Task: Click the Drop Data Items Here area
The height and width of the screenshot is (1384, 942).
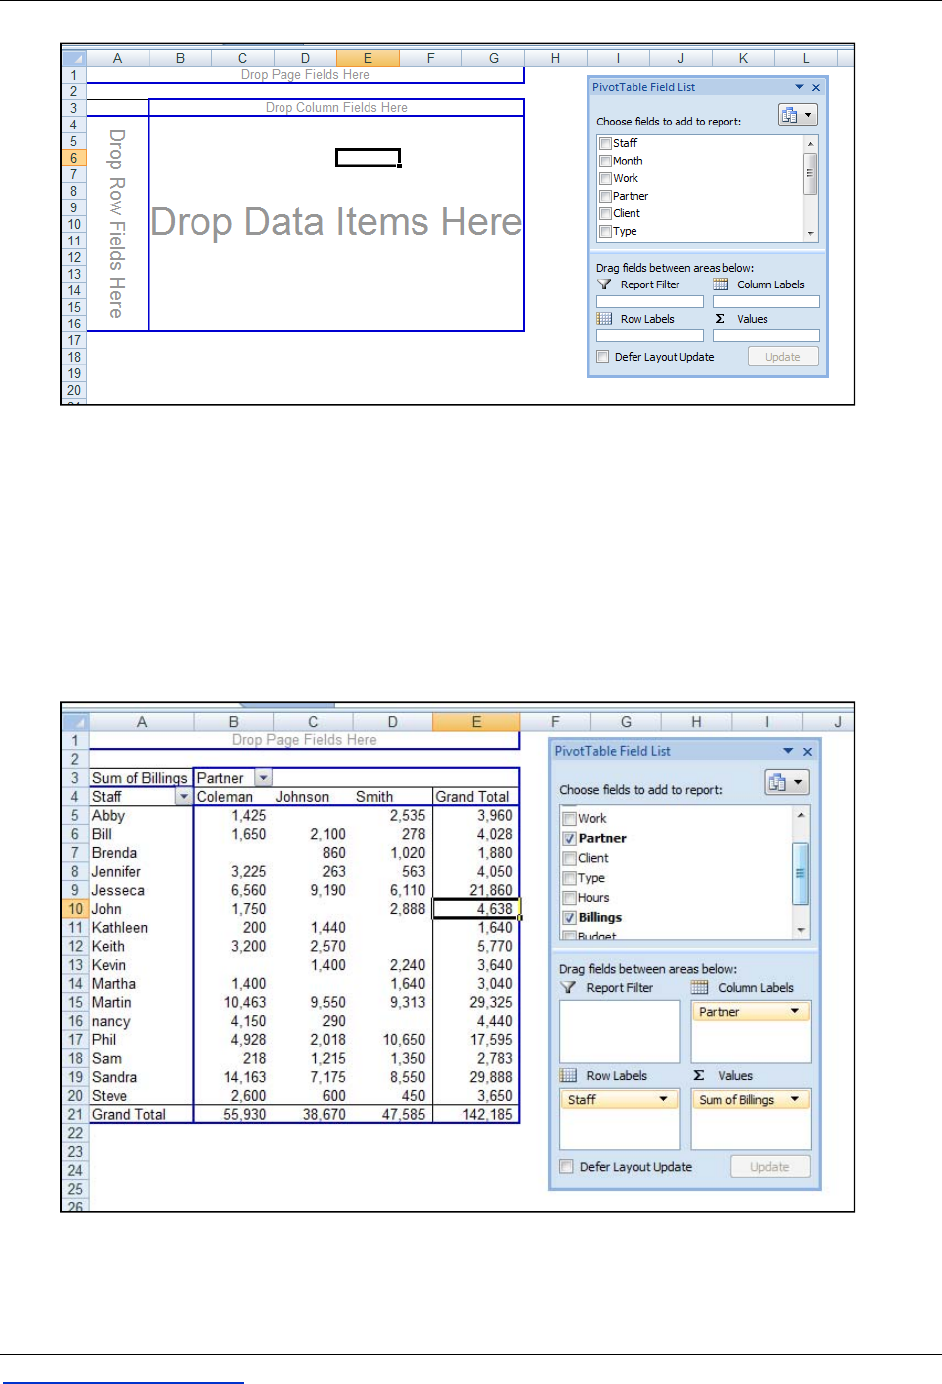Action: (336, 222)
